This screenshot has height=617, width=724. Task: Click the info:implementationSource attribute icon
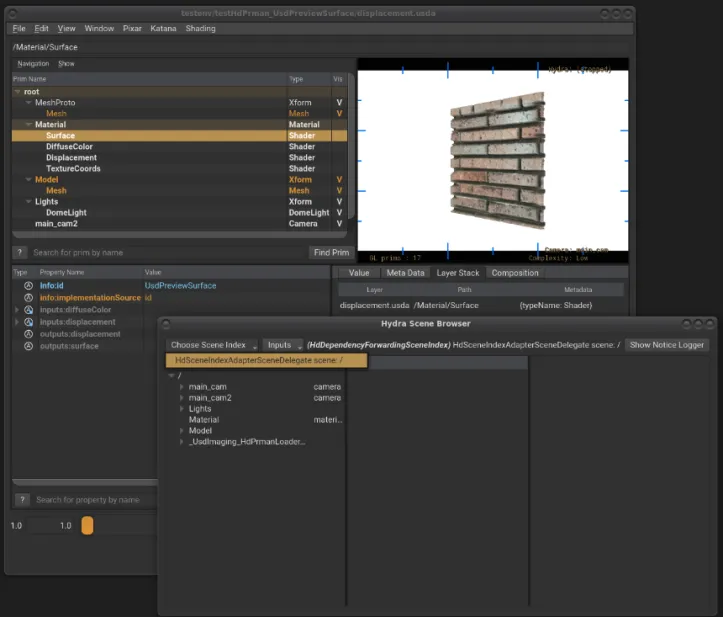point(29,298)
